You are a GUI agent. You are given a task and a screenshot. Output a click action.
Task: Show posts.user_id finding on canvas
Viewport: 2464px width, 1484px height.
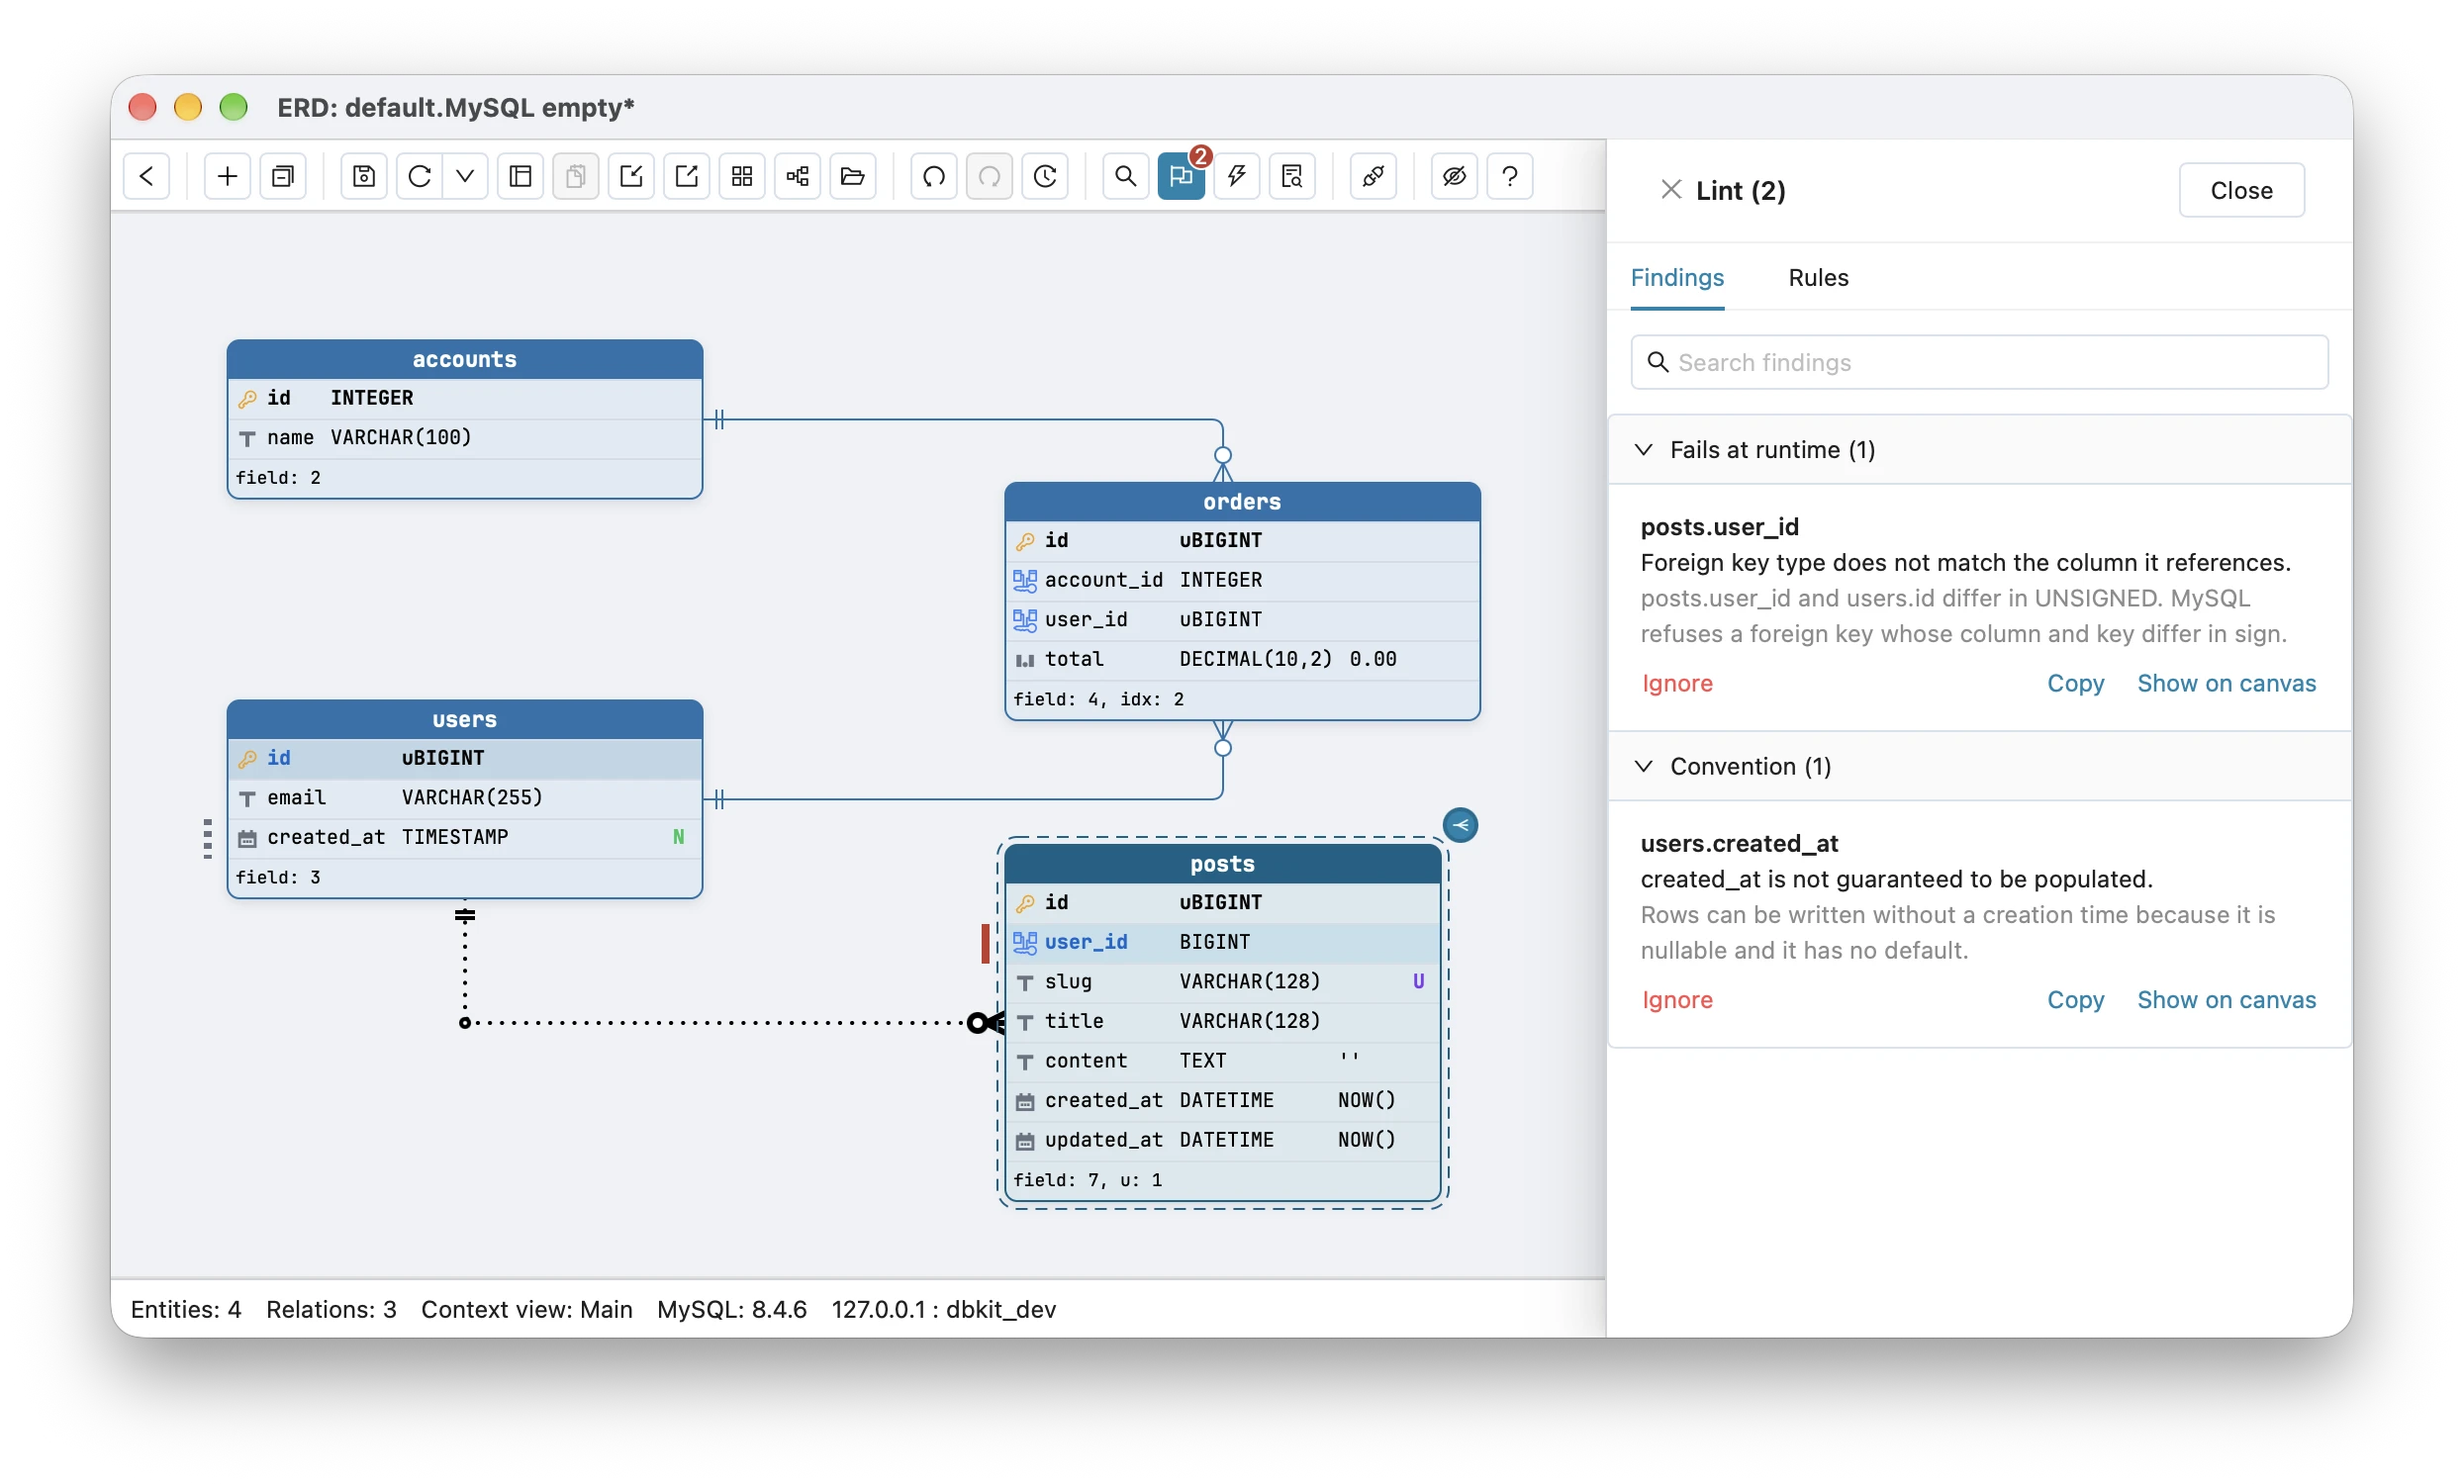click(2226, 683)
